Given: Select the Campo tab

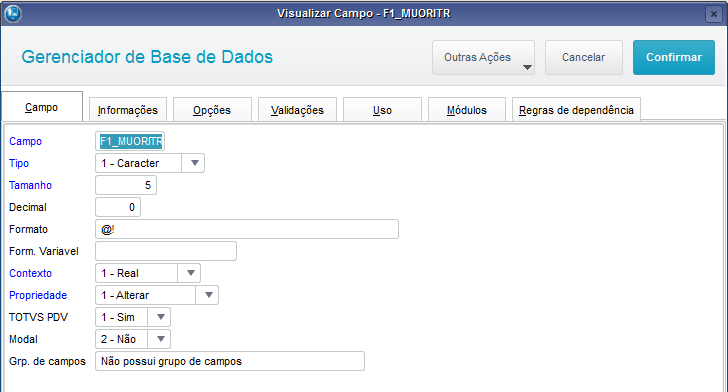Looking at the screenshot, I should click(42, 107).
